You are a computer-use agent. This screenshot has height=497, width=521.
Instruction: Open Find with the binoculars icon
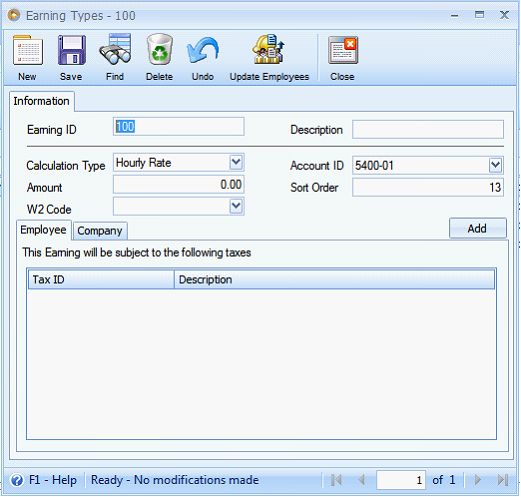pos(115,49)
